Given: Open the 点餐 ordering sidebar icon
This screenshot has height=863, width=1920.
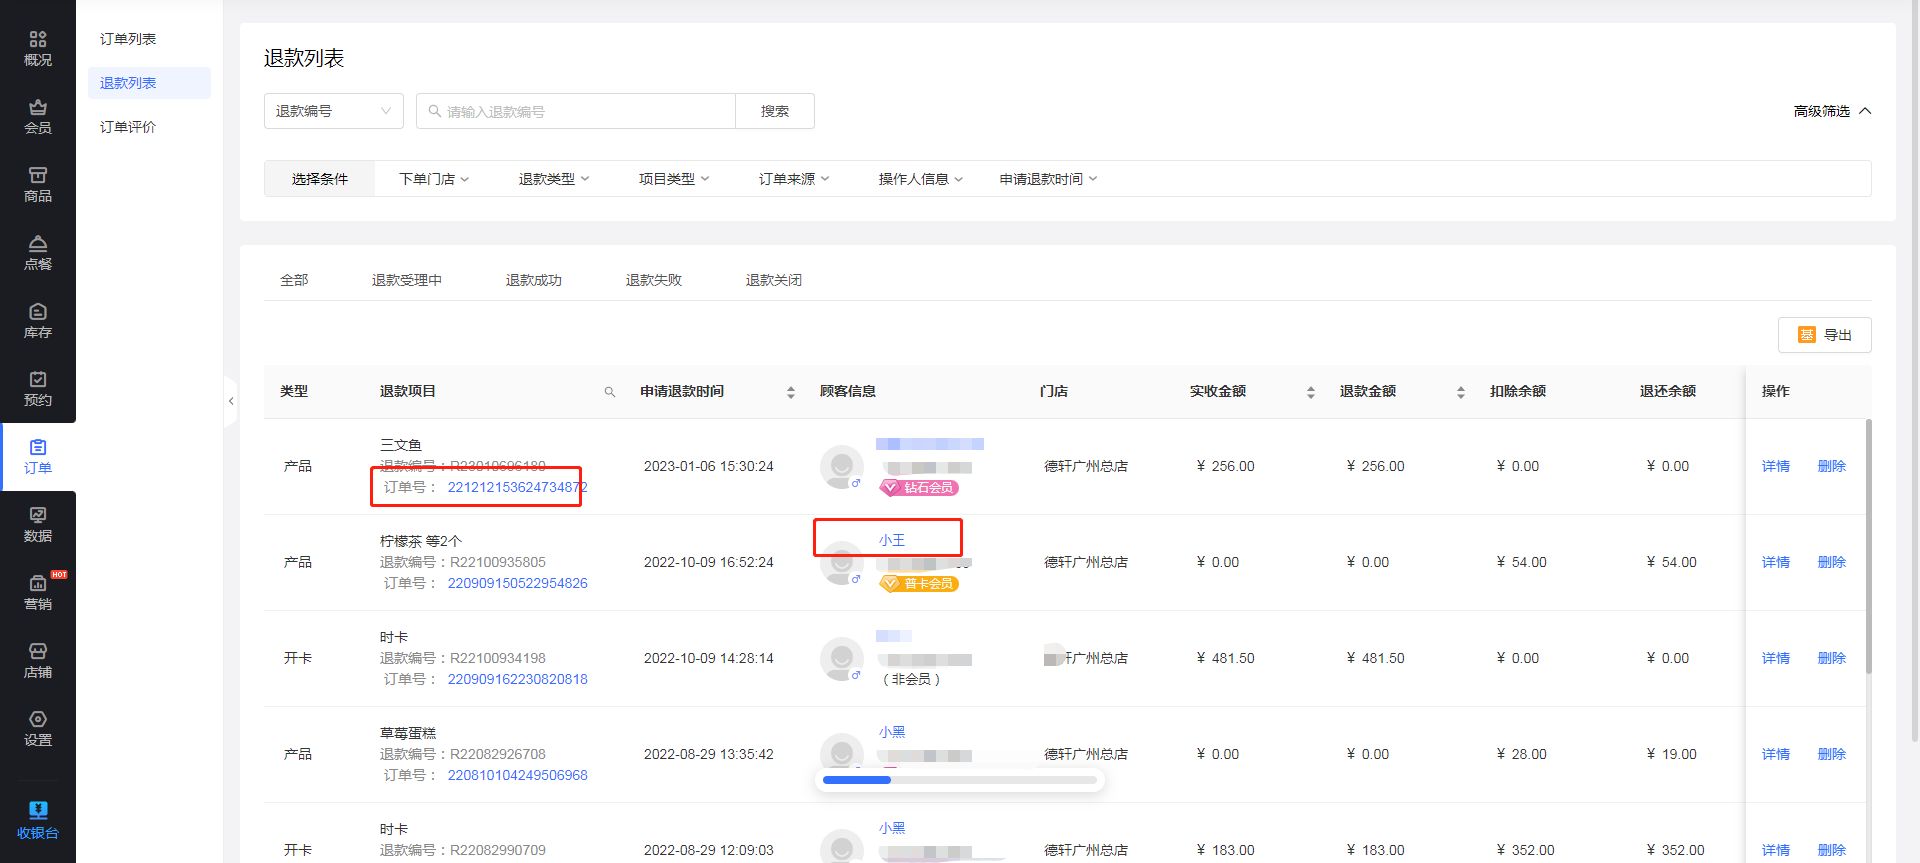Looking at the screenshot, I should [38, 252].
